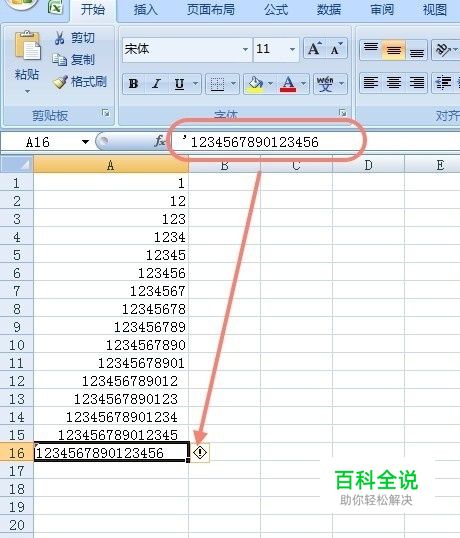
Task: Select column A header
Action: (x=110, y=165)
